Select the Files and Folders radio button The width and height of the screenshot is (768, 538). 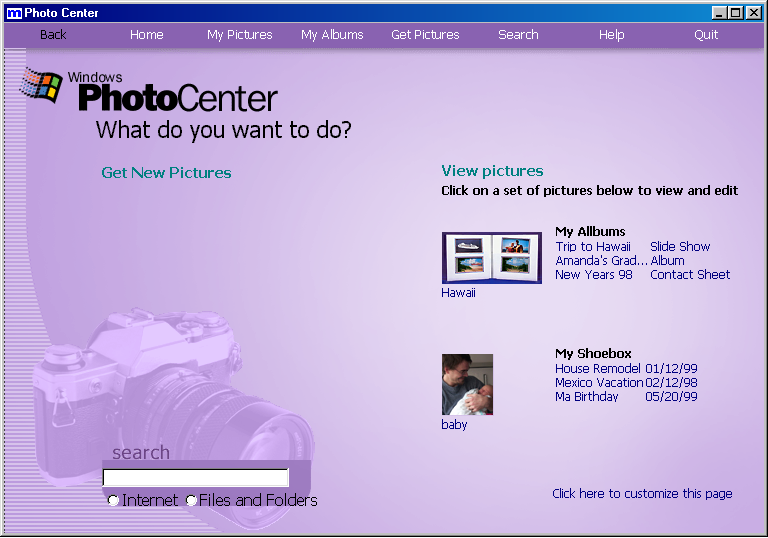191,500
